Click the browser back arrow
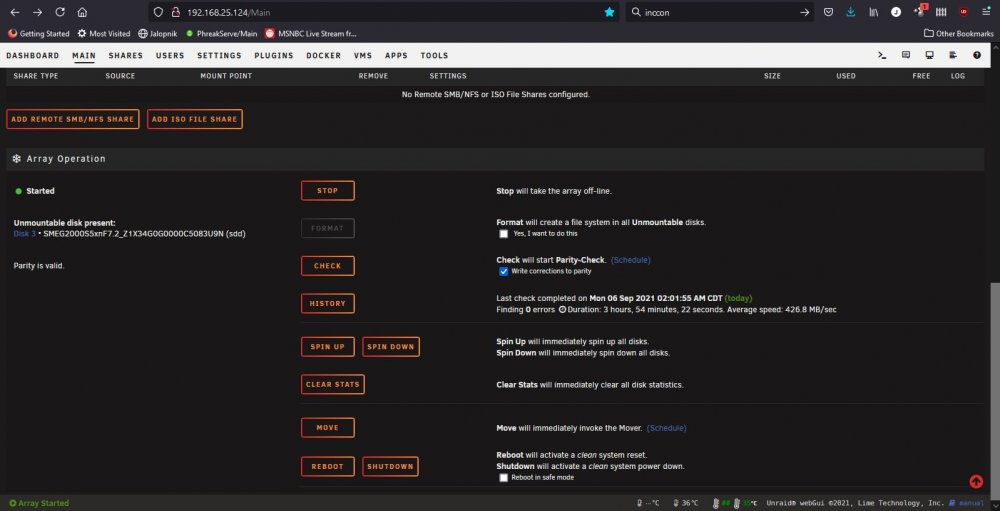 click(x=15, y=12)
